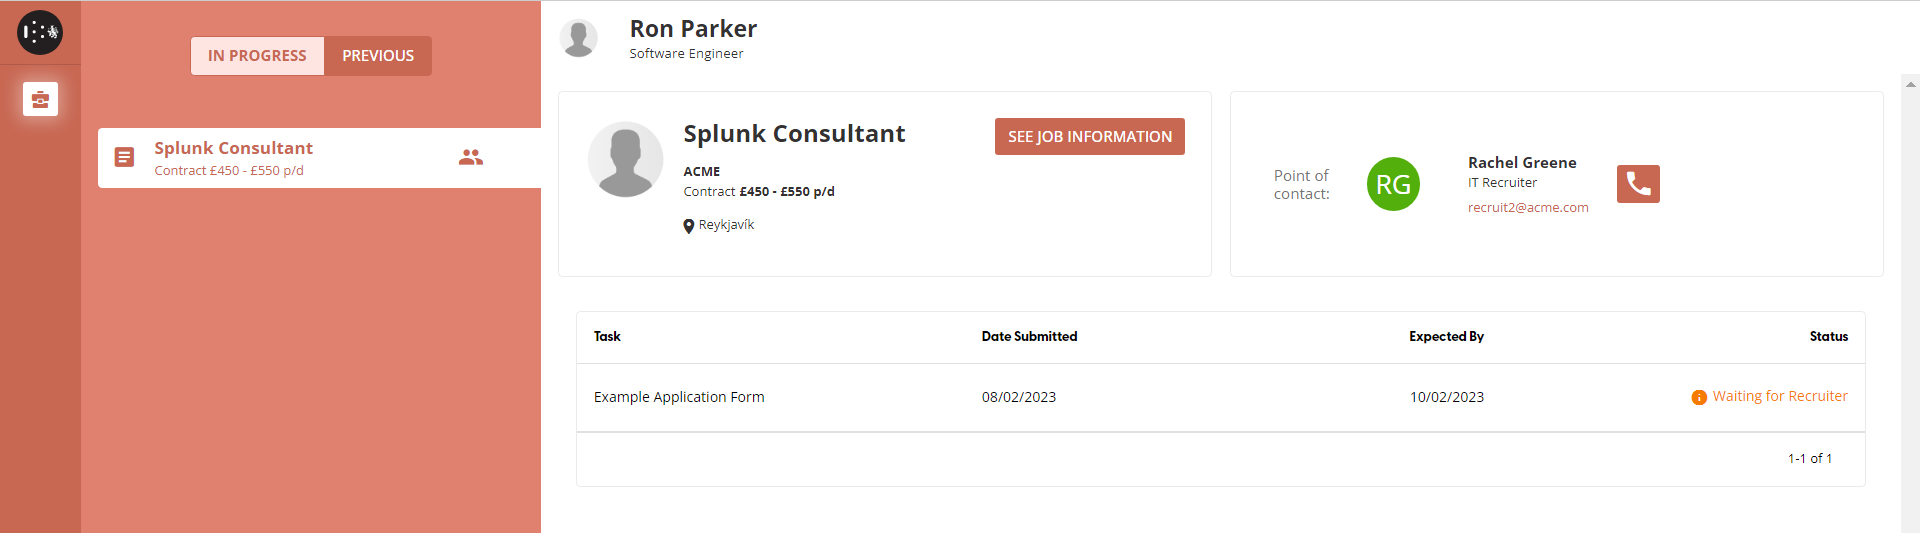Click the location pin icon near Reykjavík
The height and width of the screenshot is (533, 1920).
click(689, 226)
